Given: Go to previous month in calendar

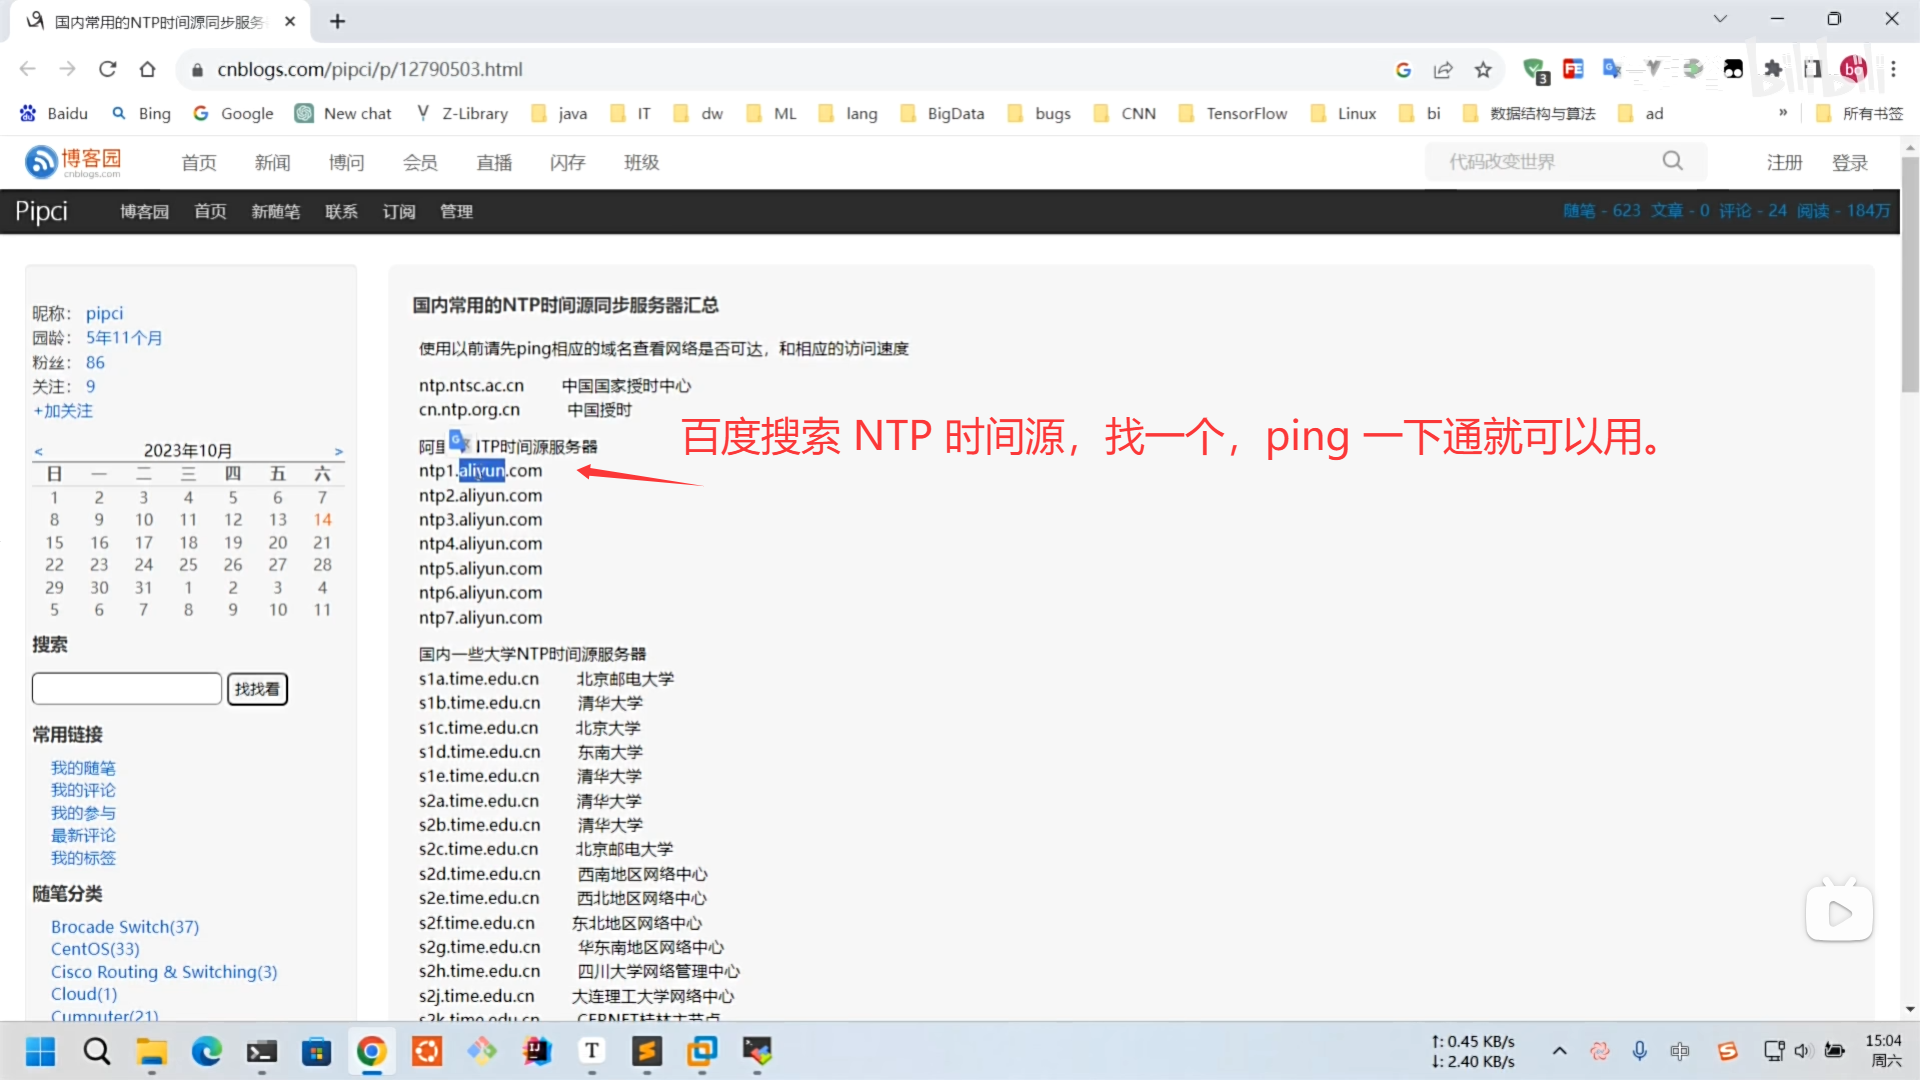Looking at the screenshot, I should click(x=39, y=452).
